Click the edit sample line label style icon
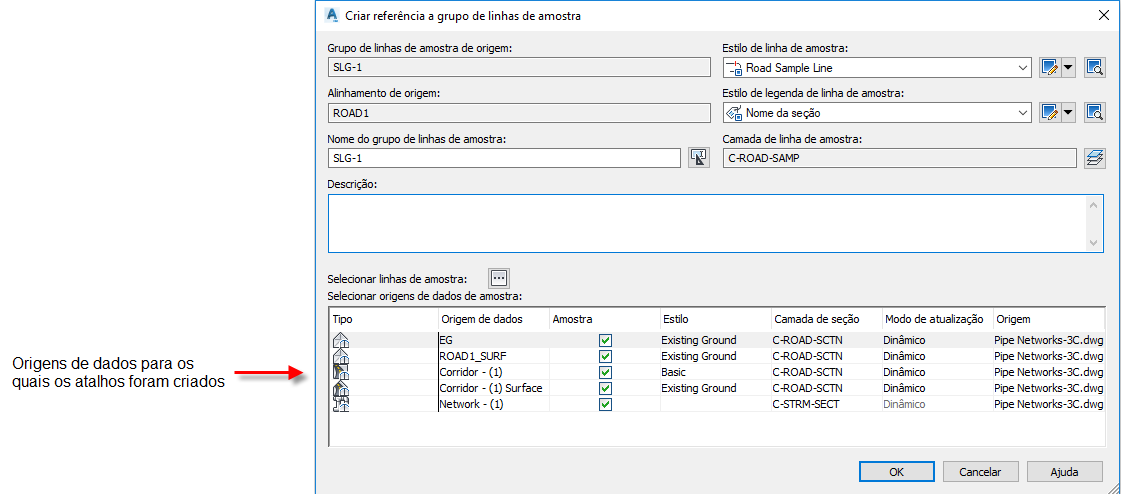This screenshot has width=1121, height=494. [1049, 112]
